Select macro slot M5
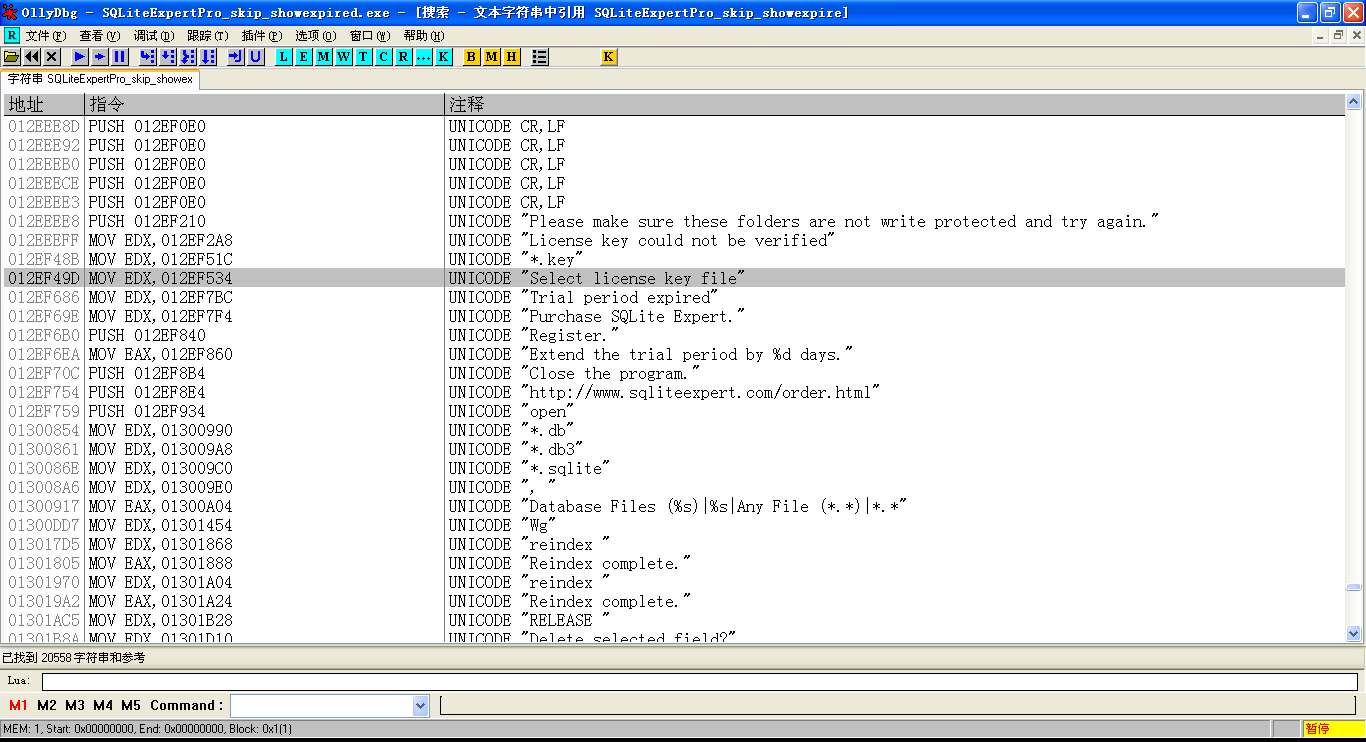Viewport: 1366px width, 742px height. pyautogui.click(x=131, y=705)
